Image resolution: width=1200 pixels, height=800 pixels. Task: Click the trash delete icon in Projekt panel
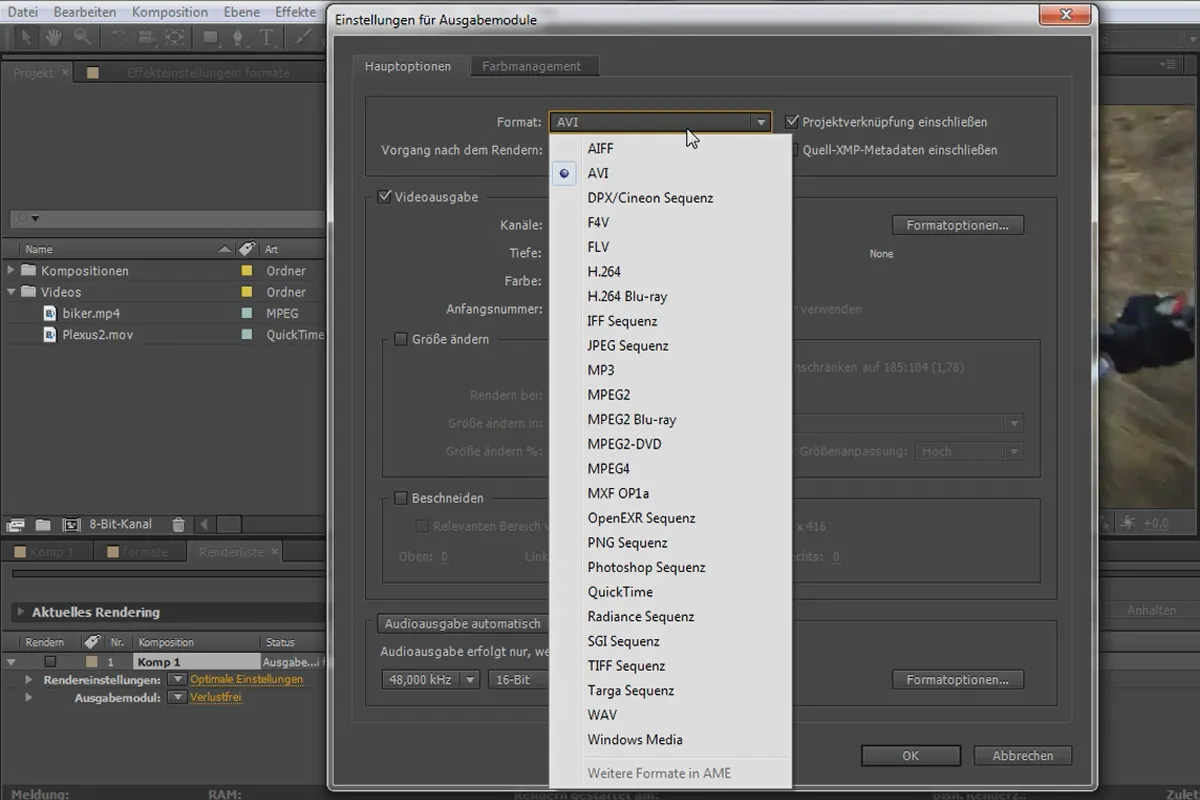point(178,524)
